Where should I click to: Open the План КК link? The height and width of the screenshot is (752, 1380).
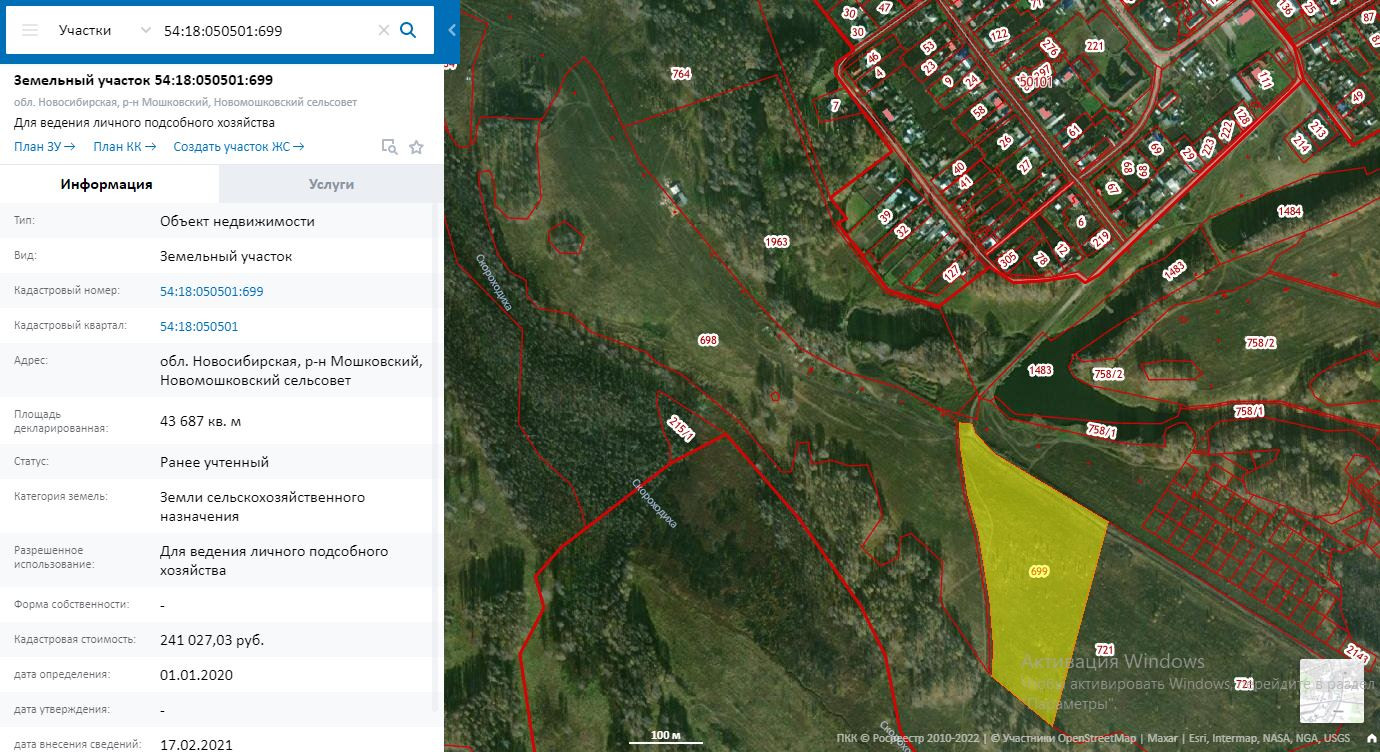(125, 147)
